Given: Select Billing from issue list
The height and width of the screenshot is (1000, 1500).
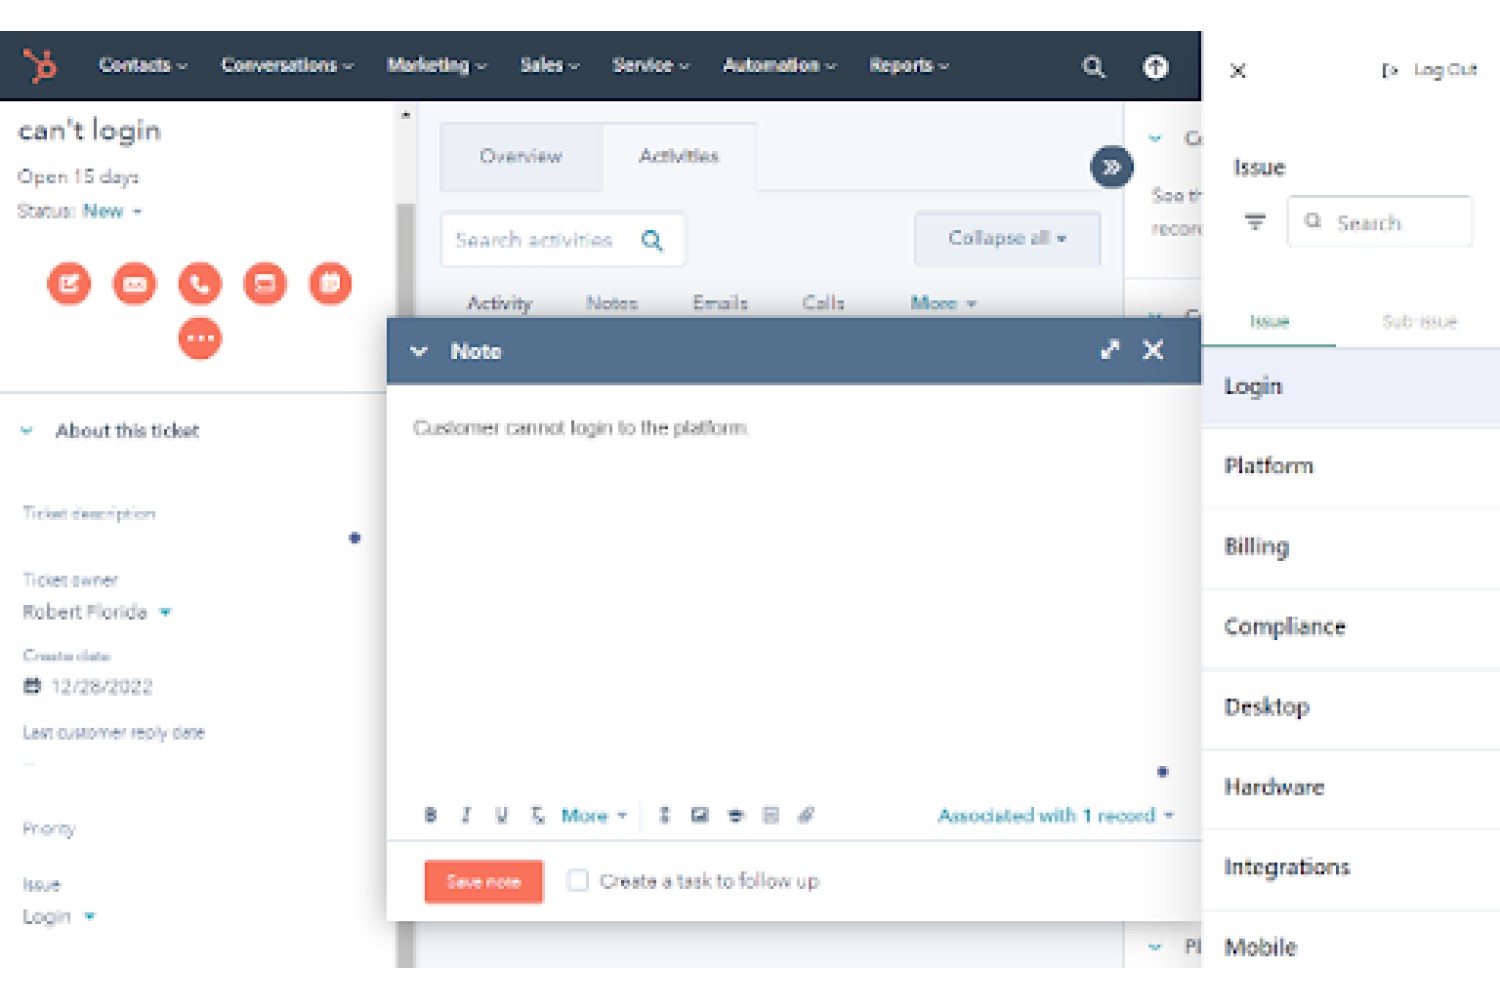Looking at the screenshot, I should pos(1351,546).
